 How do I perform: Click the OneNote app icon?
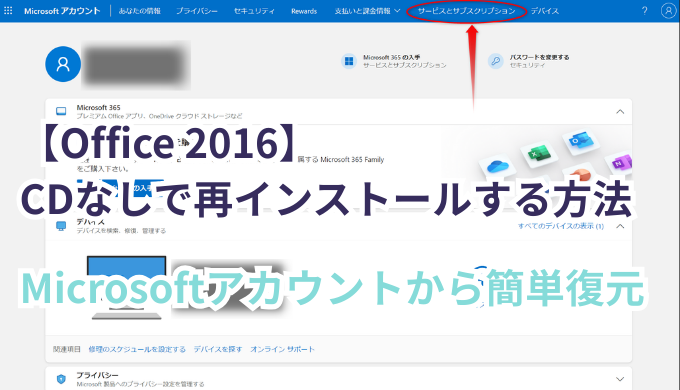pos(621,162)
